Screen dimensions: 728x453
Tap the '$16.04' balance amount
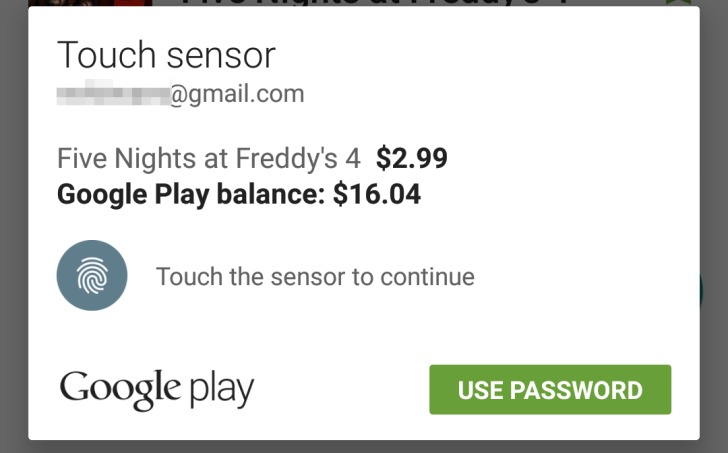pyautogui.click(x=377, y=194)
